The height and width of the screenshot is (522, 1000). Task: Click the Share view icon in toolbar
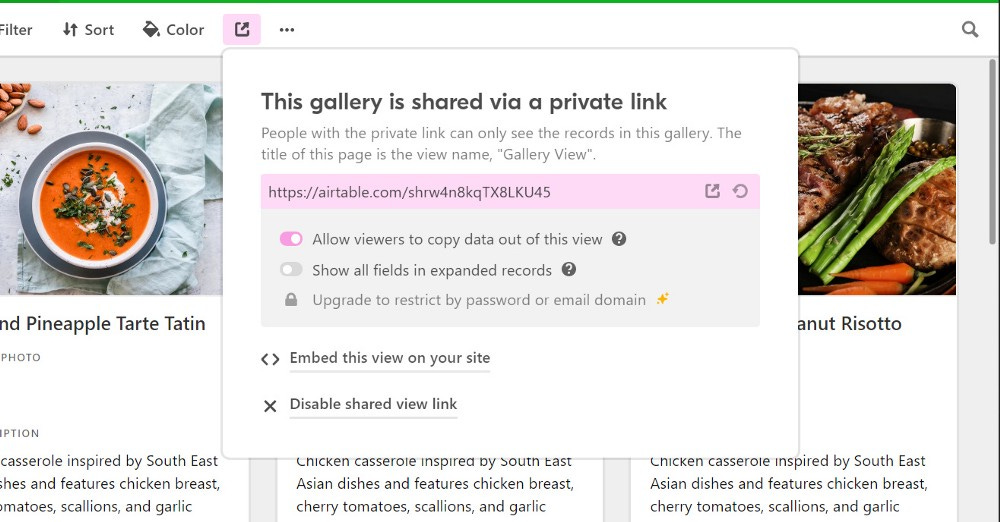[x=242, y=29]
